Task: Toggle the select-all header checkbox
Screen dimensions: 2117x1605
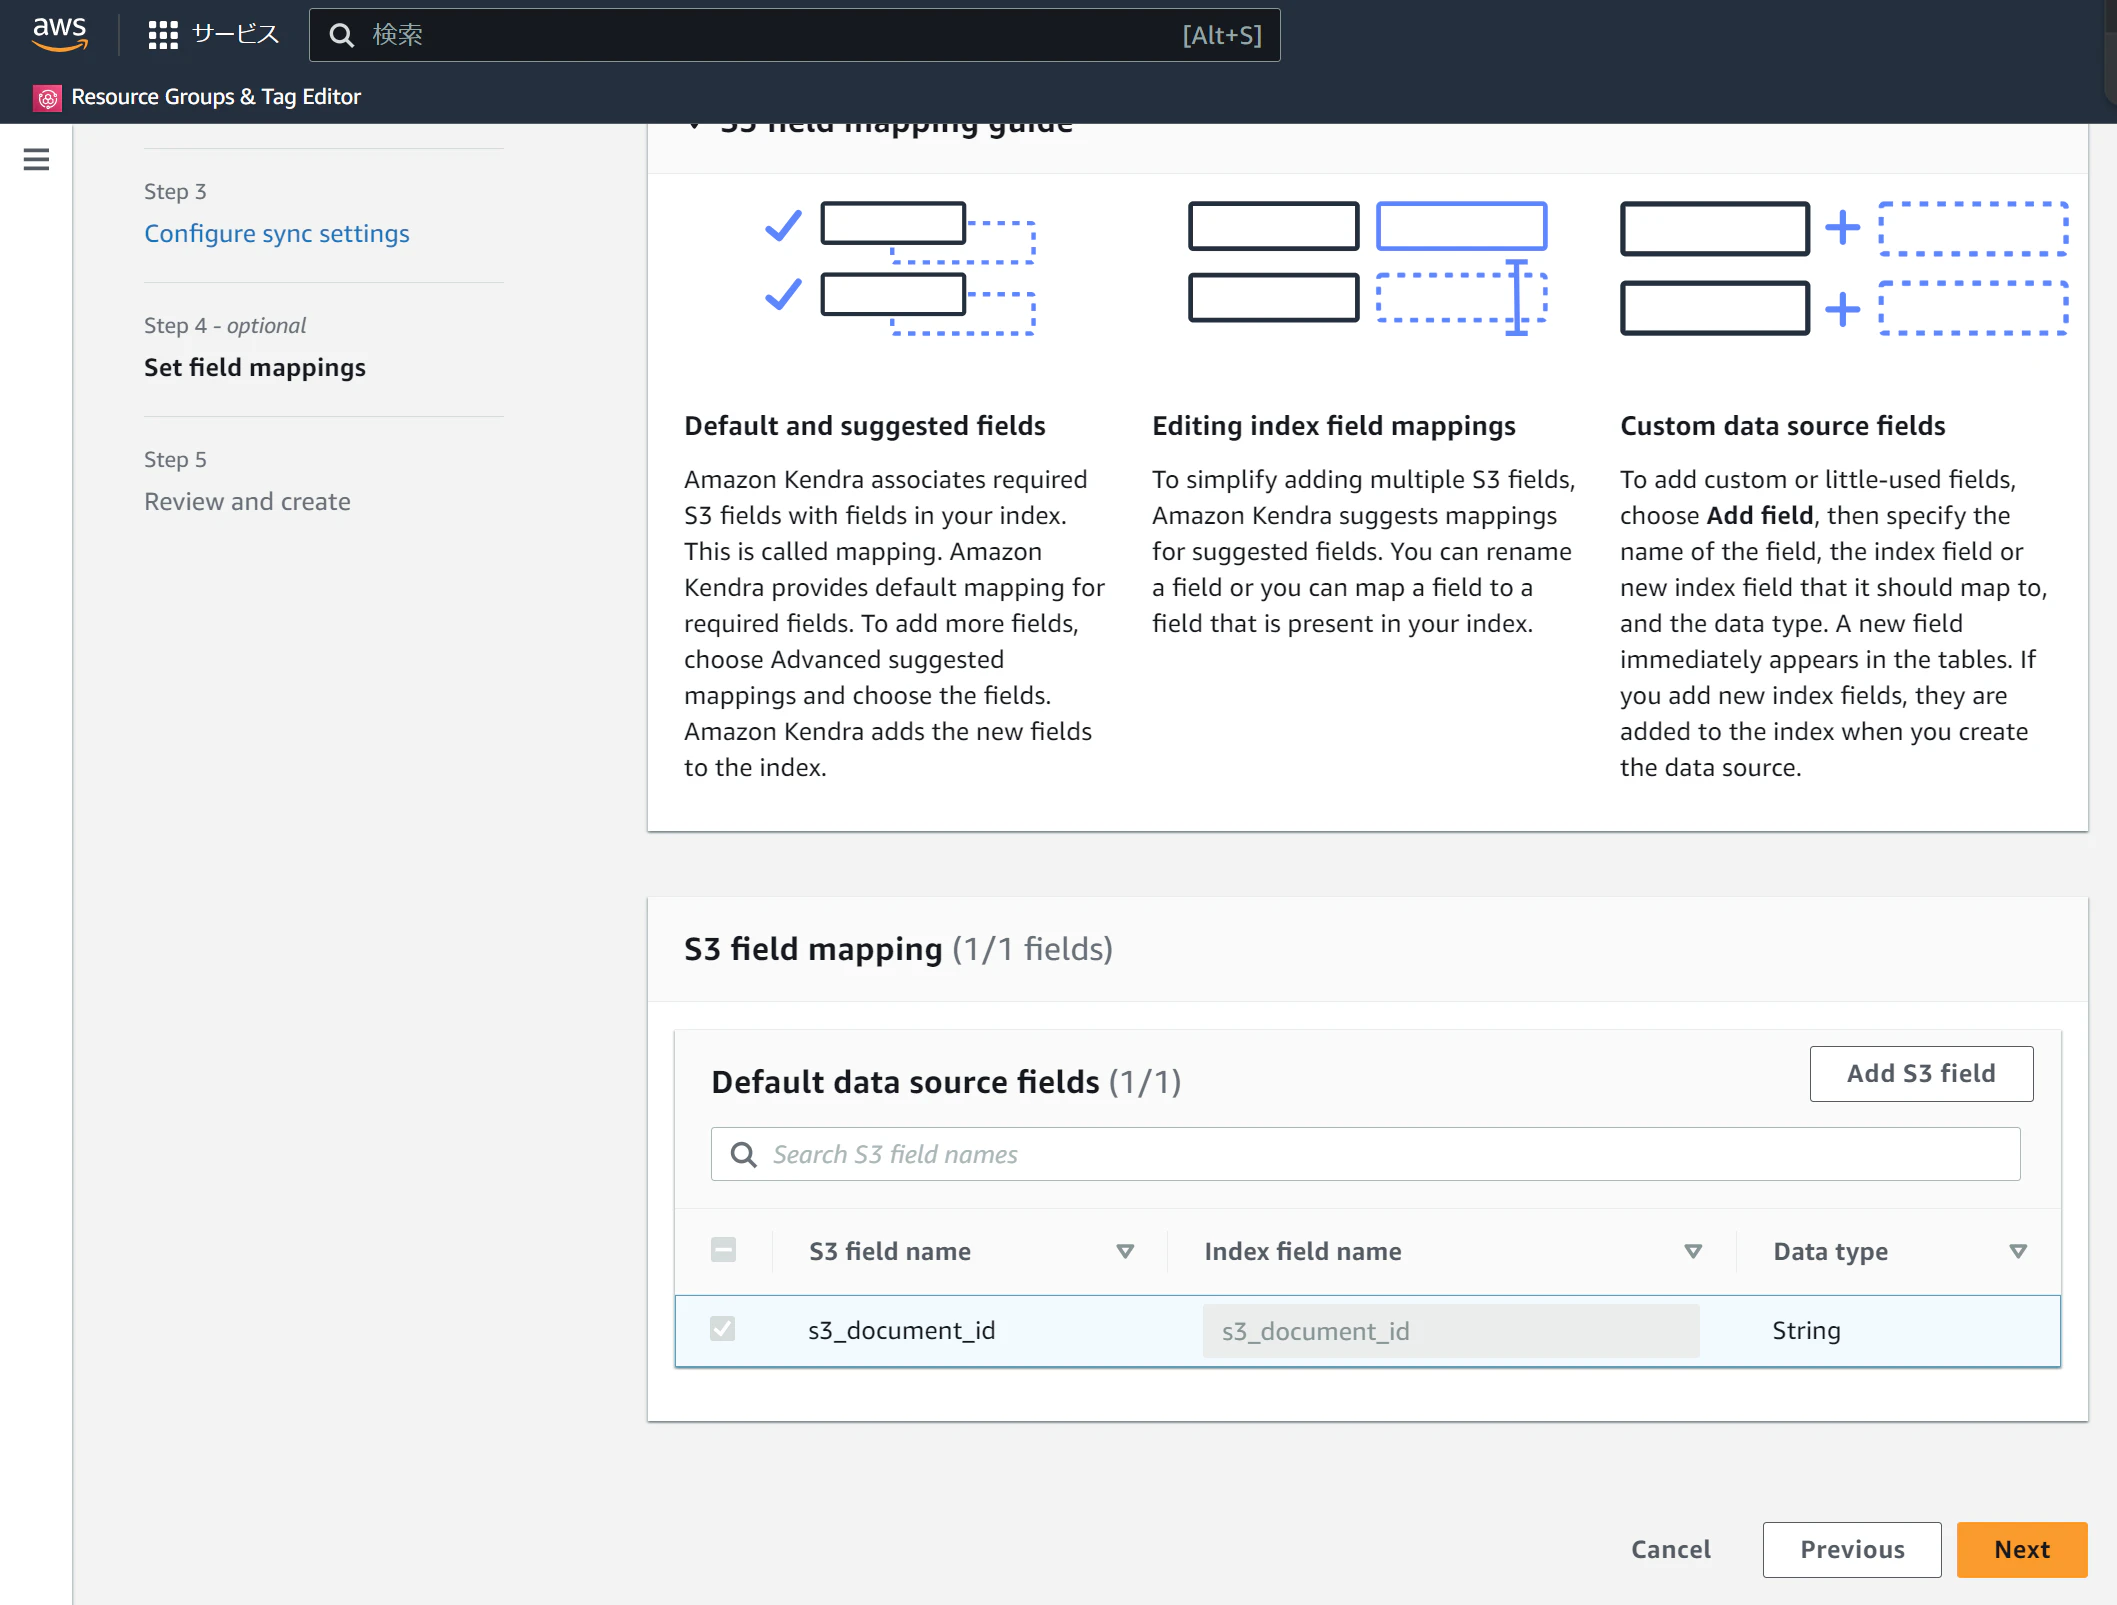Action: 723,1250
